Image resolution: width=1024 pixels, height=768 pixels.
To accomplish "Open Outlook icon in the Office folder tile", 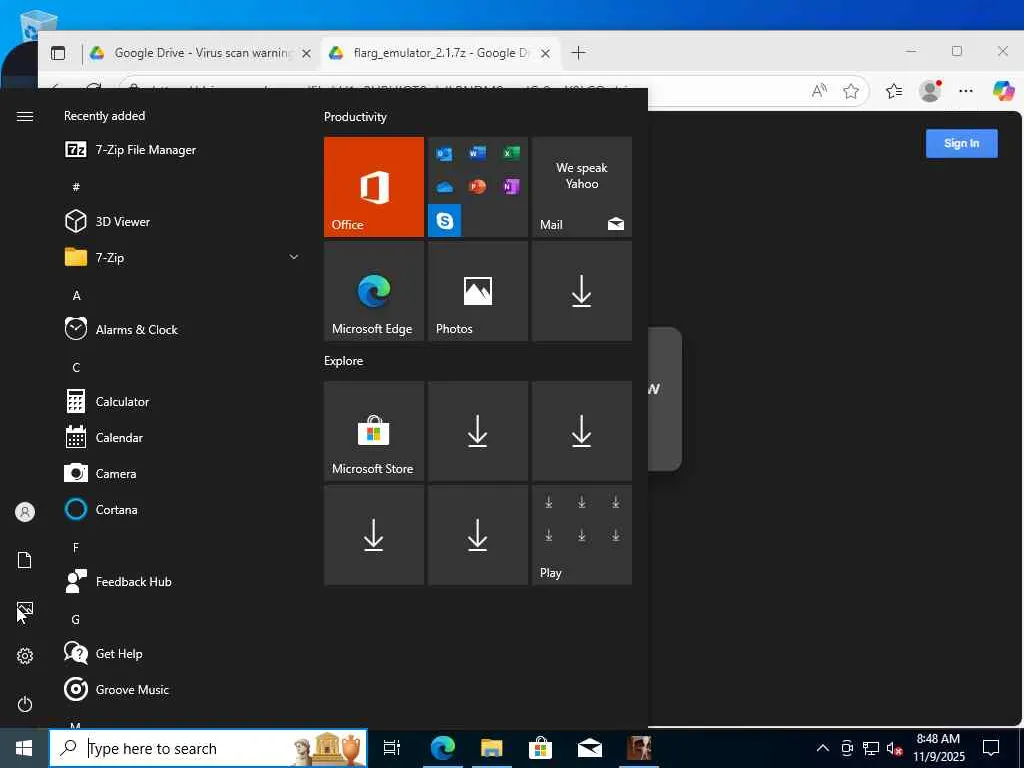I will [445, 153].
